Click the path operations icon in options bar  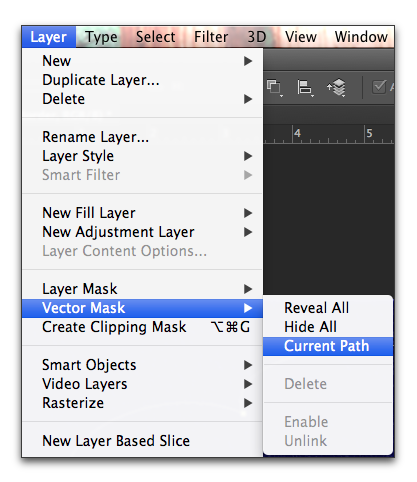(x=274, y=88)
